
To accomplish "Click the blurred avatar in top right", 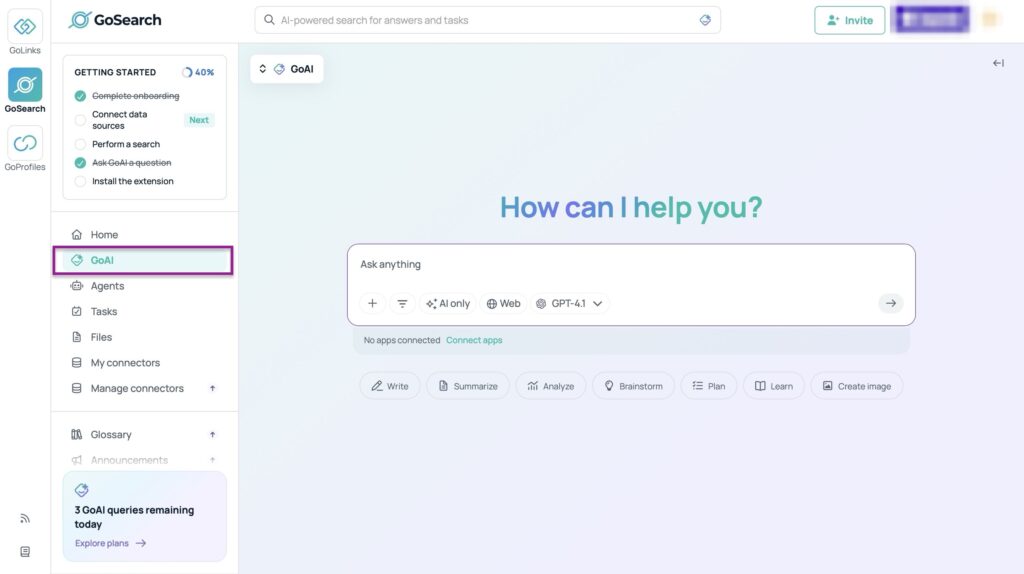I will click(991, 20).
